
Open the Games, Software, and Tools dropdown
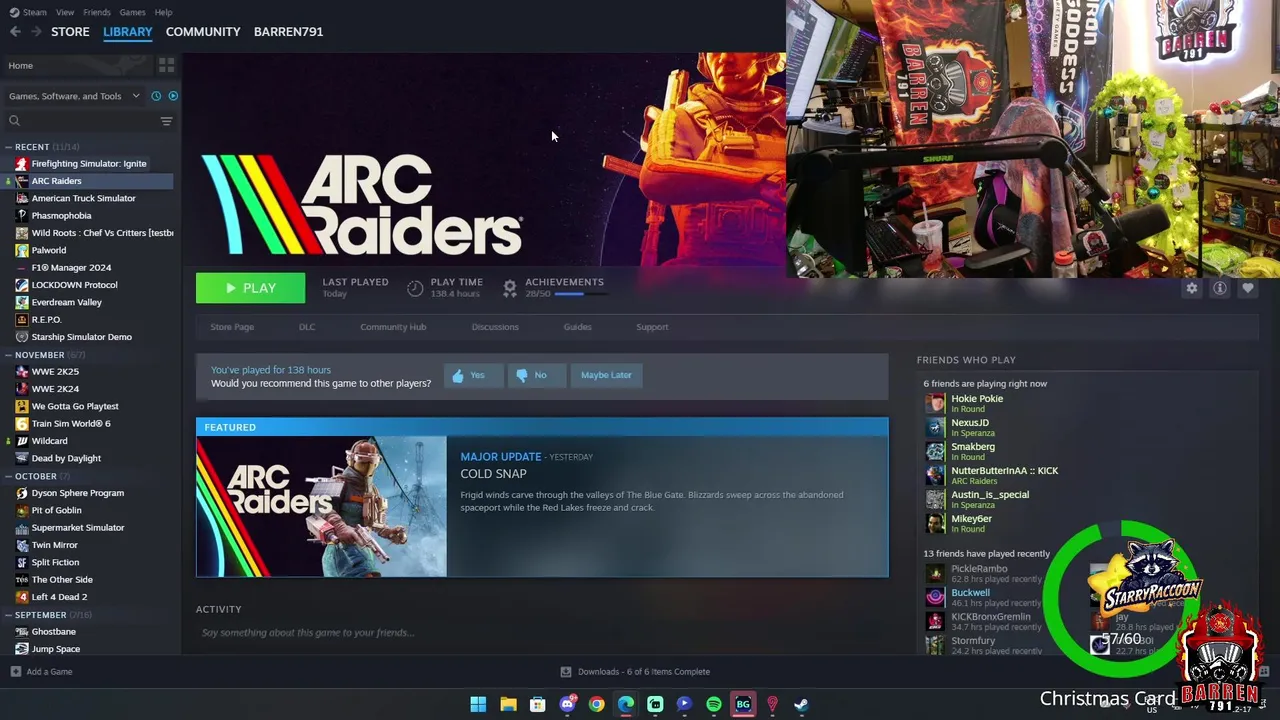coord(74,96)
